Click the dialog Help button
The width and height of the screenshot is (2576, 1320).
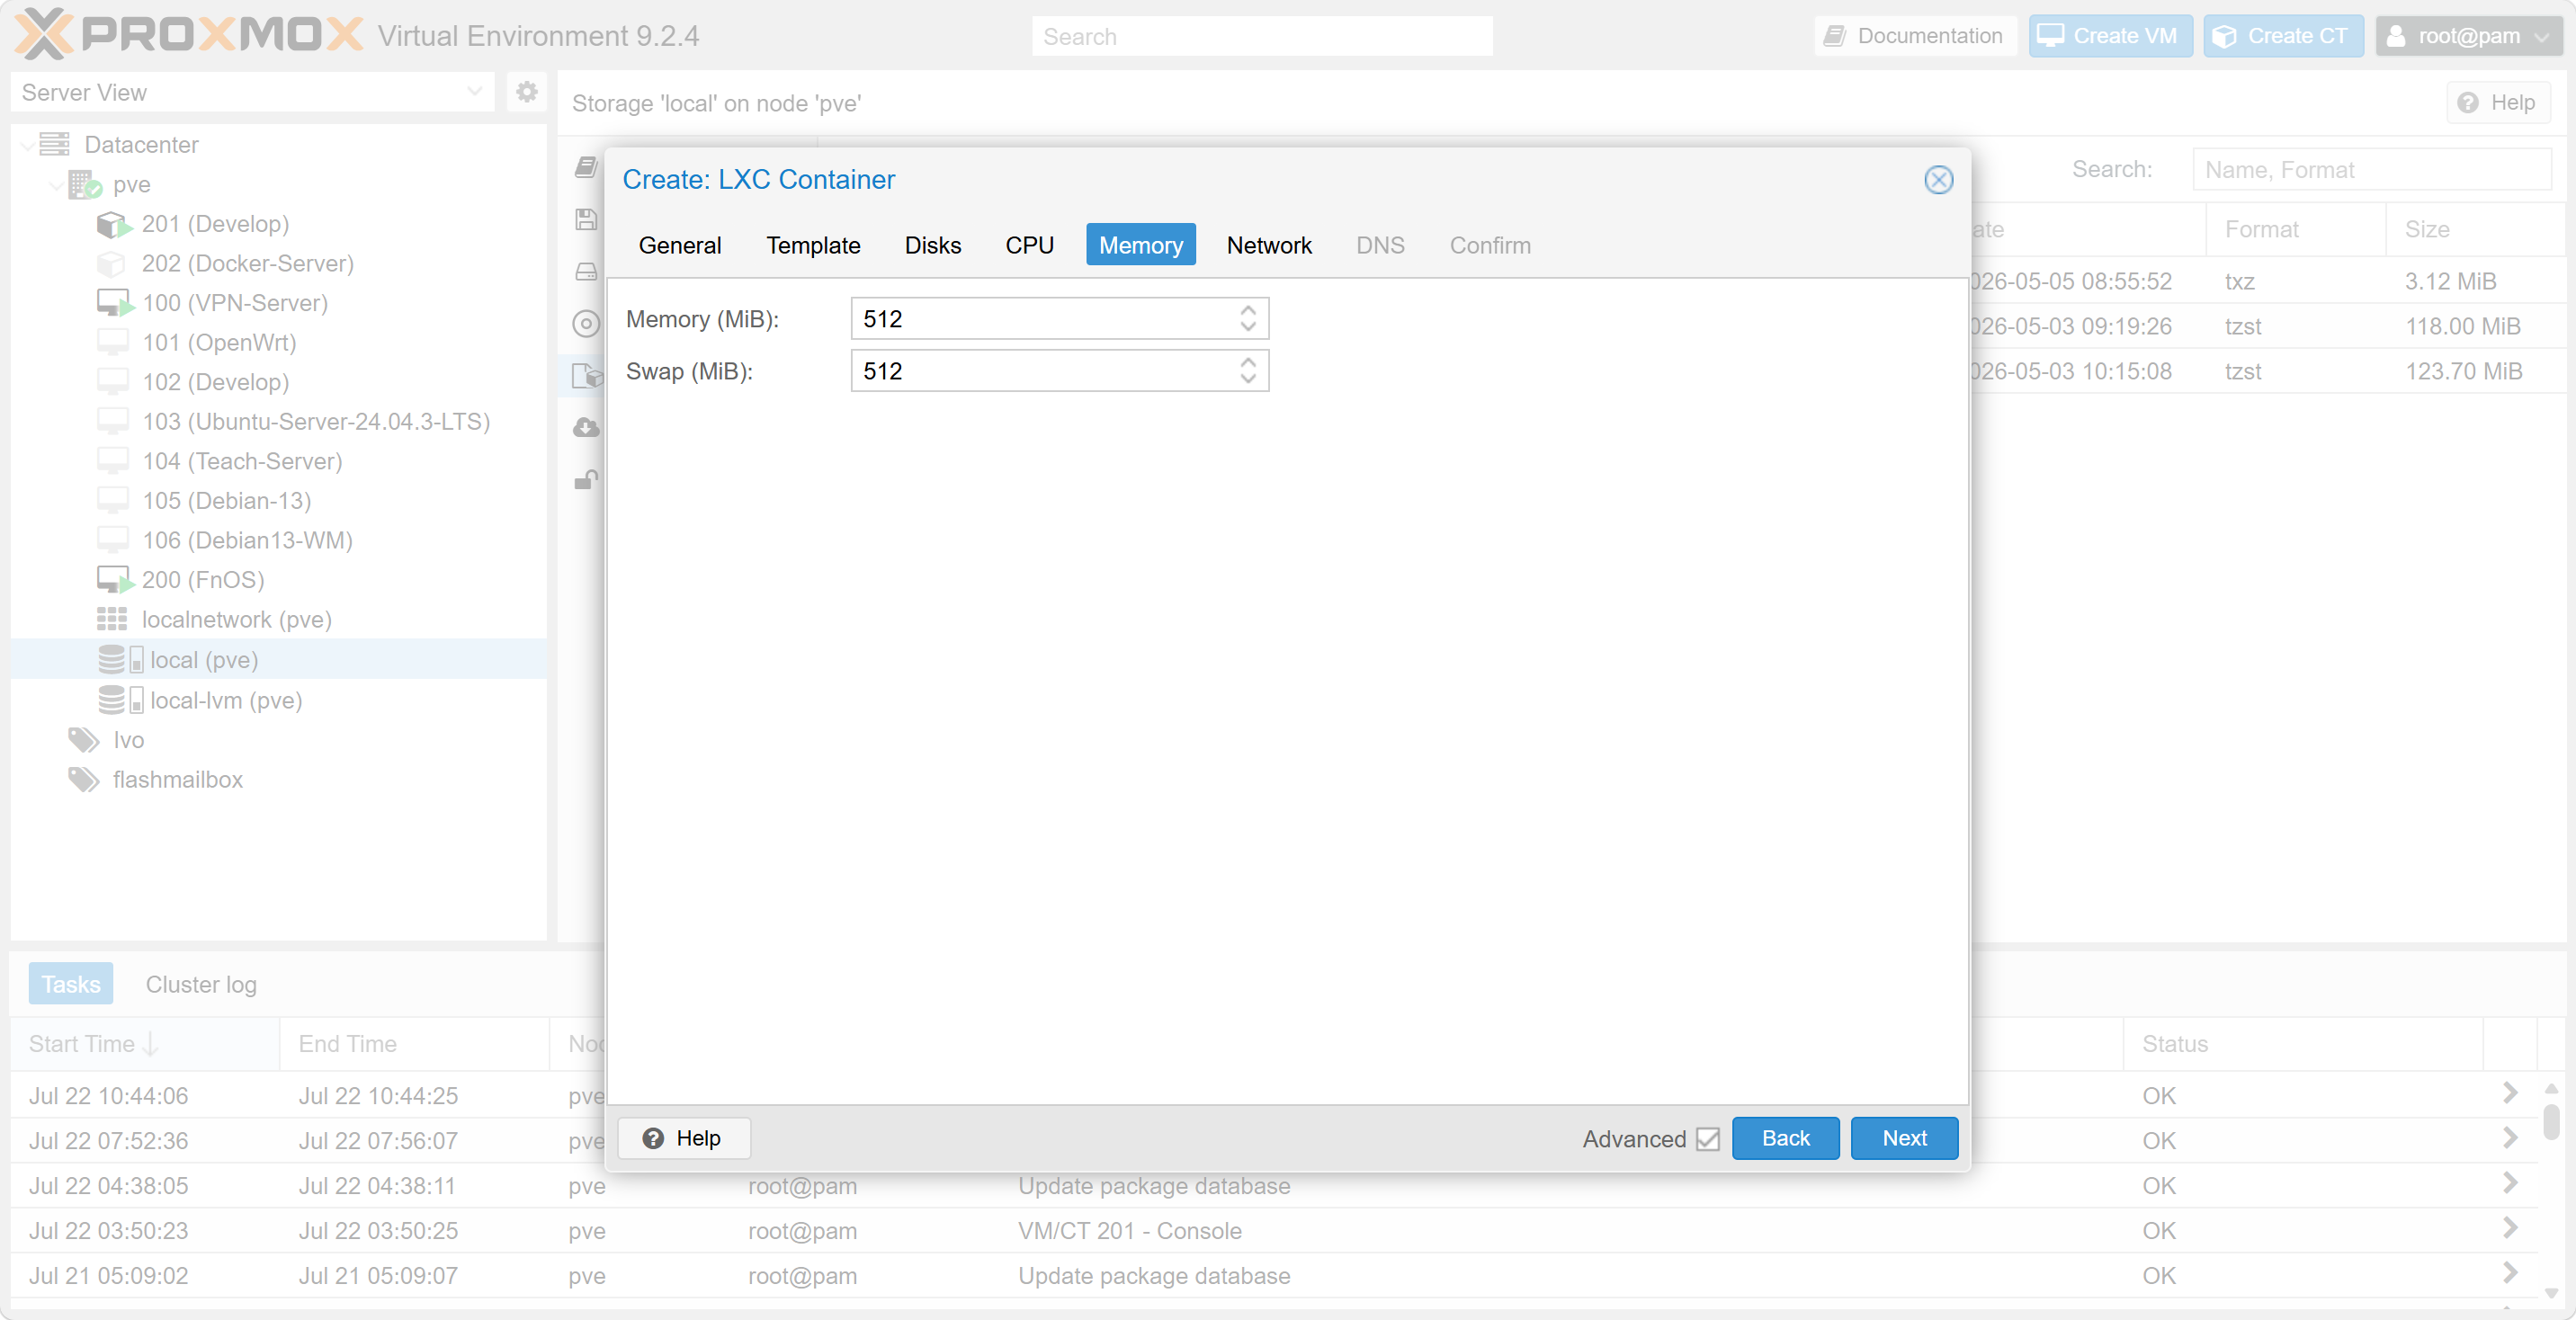(683, 1138)
